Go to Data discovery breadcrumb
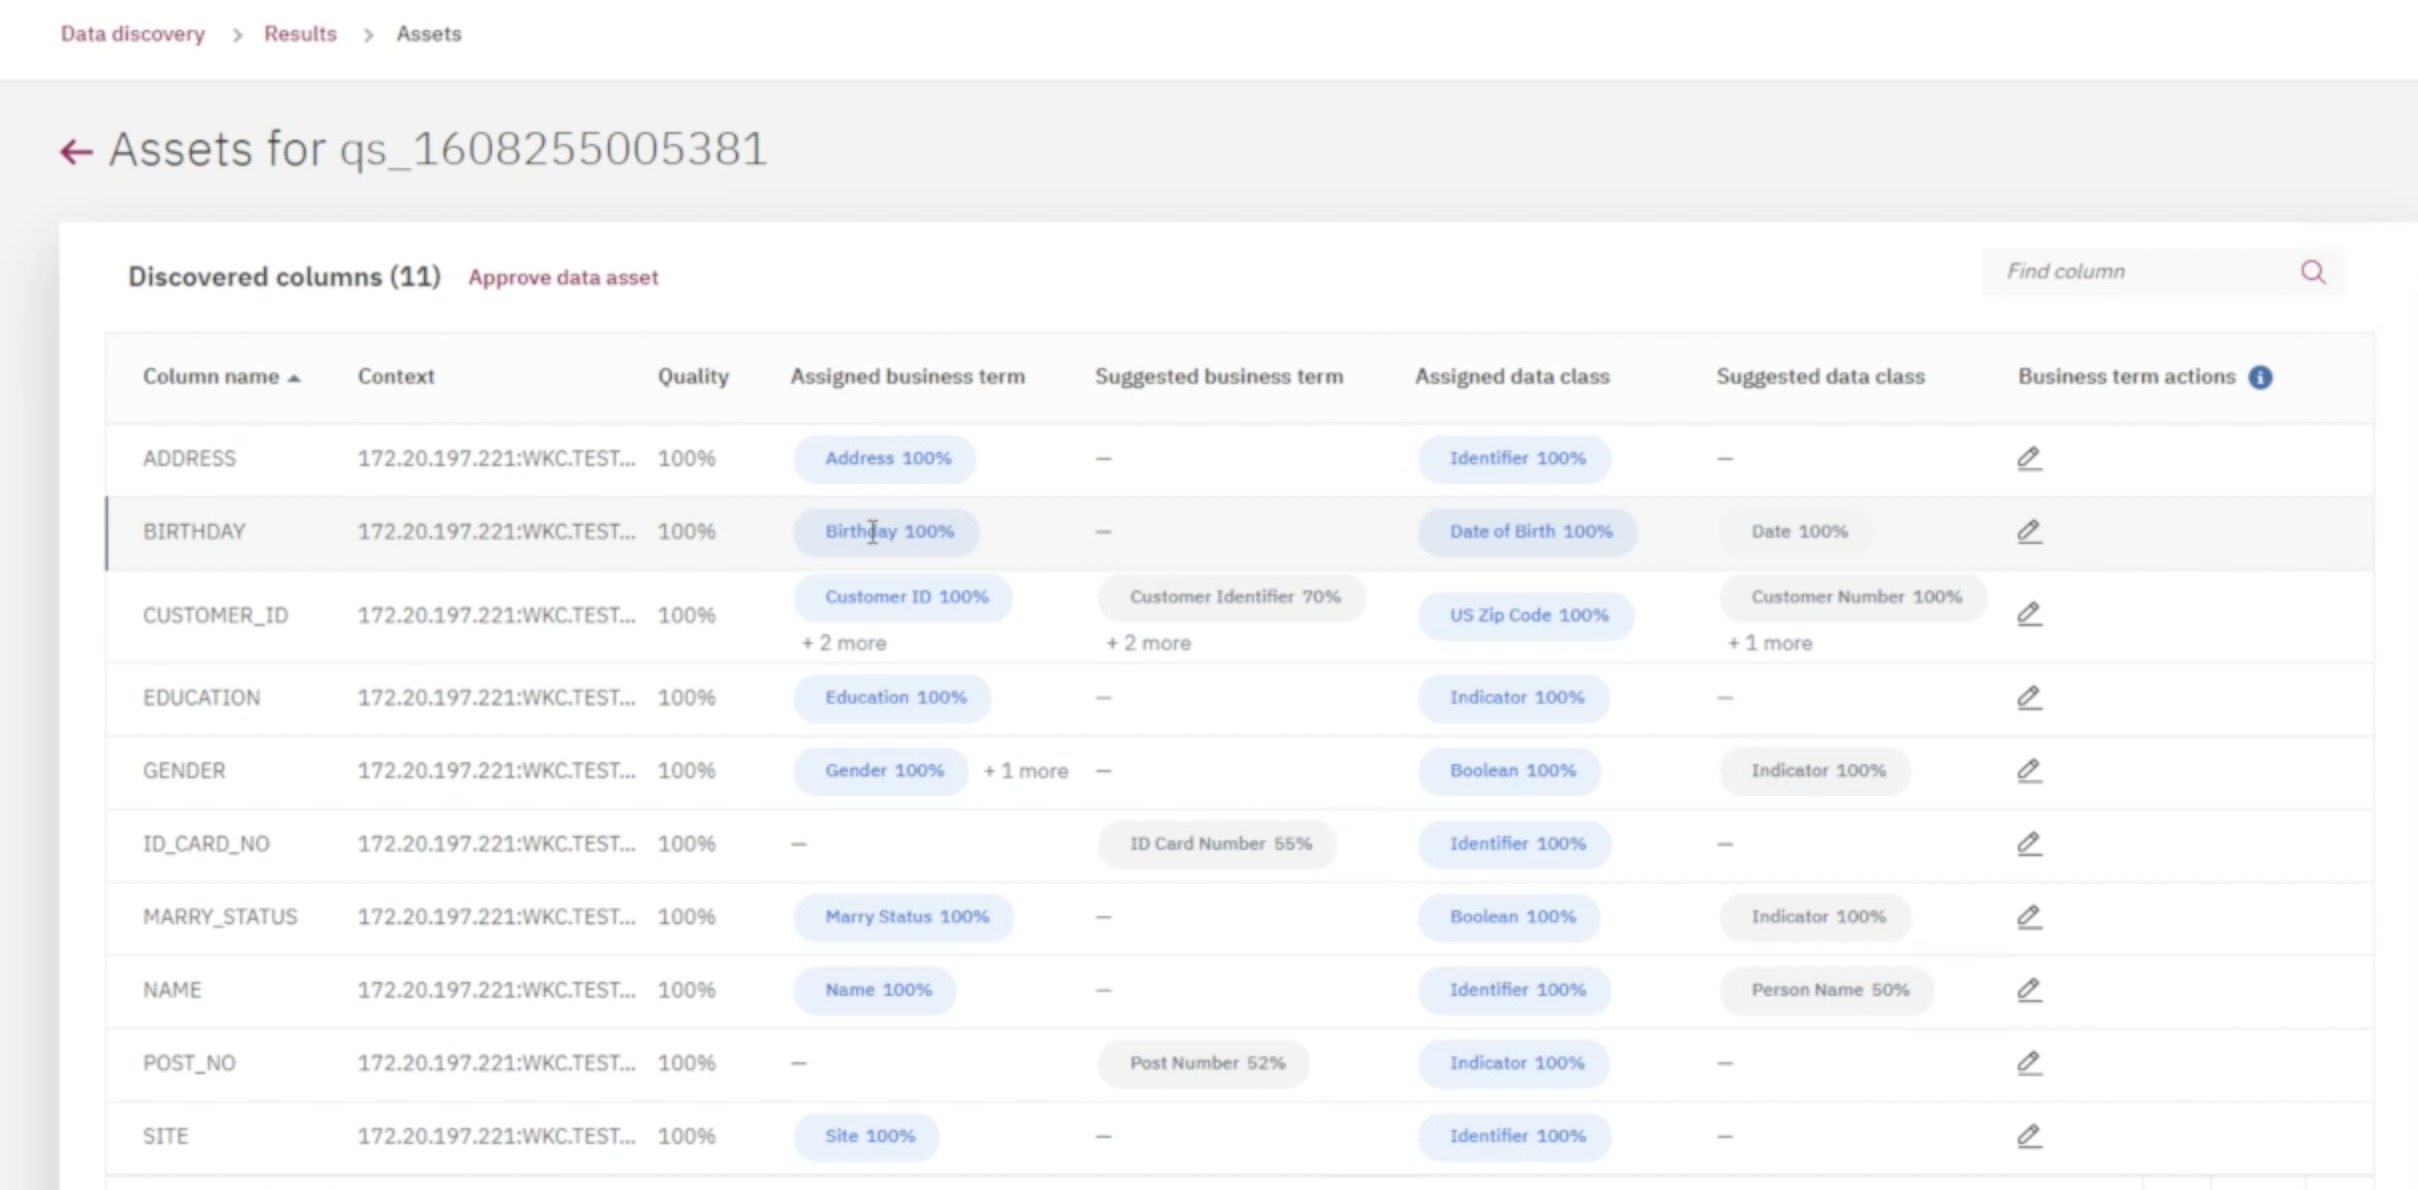 coord(133,34)
